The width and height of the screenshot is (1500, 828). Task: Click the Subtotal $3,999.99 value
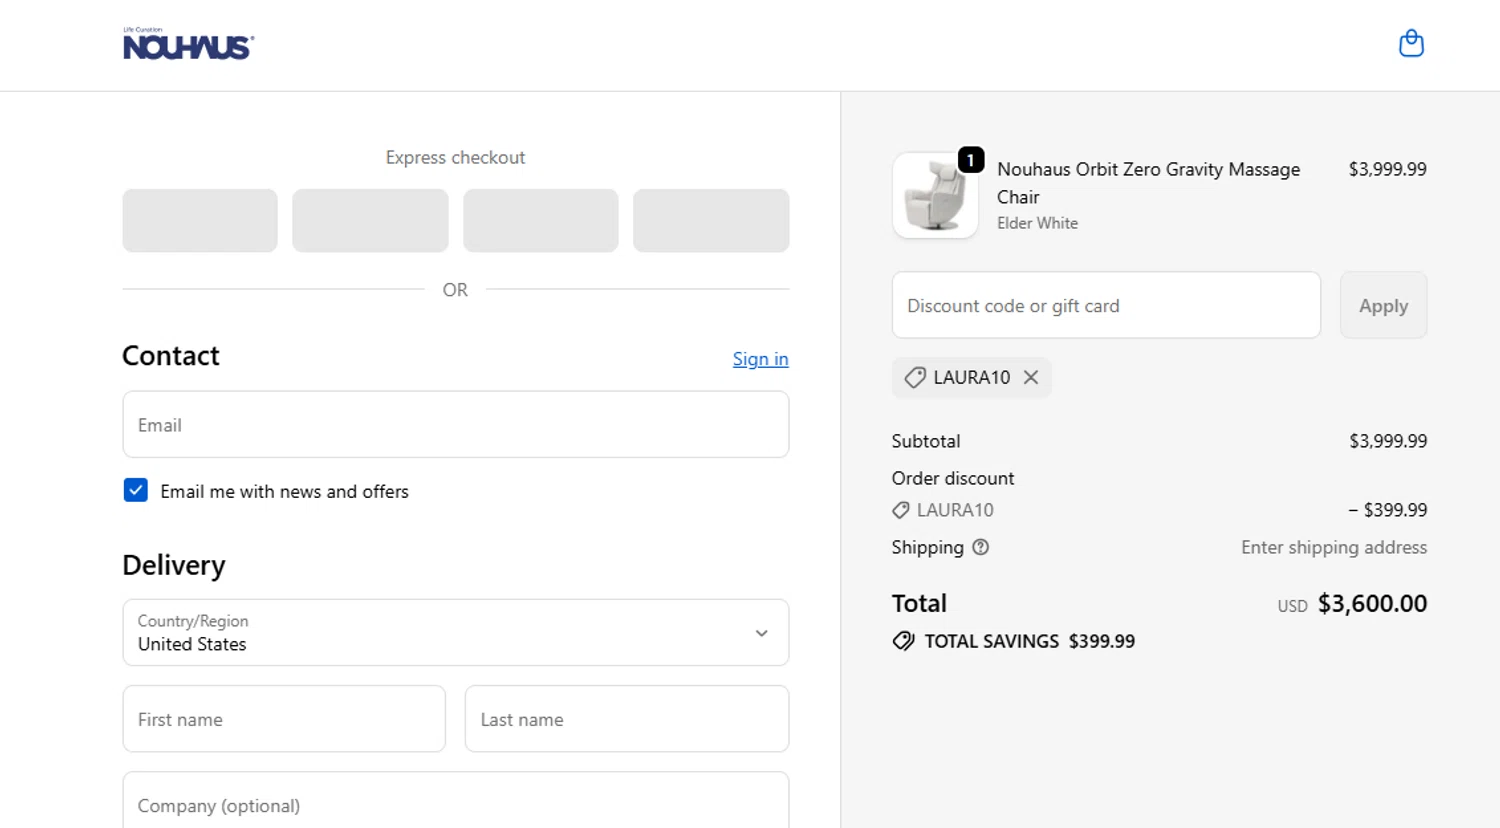1388,441
